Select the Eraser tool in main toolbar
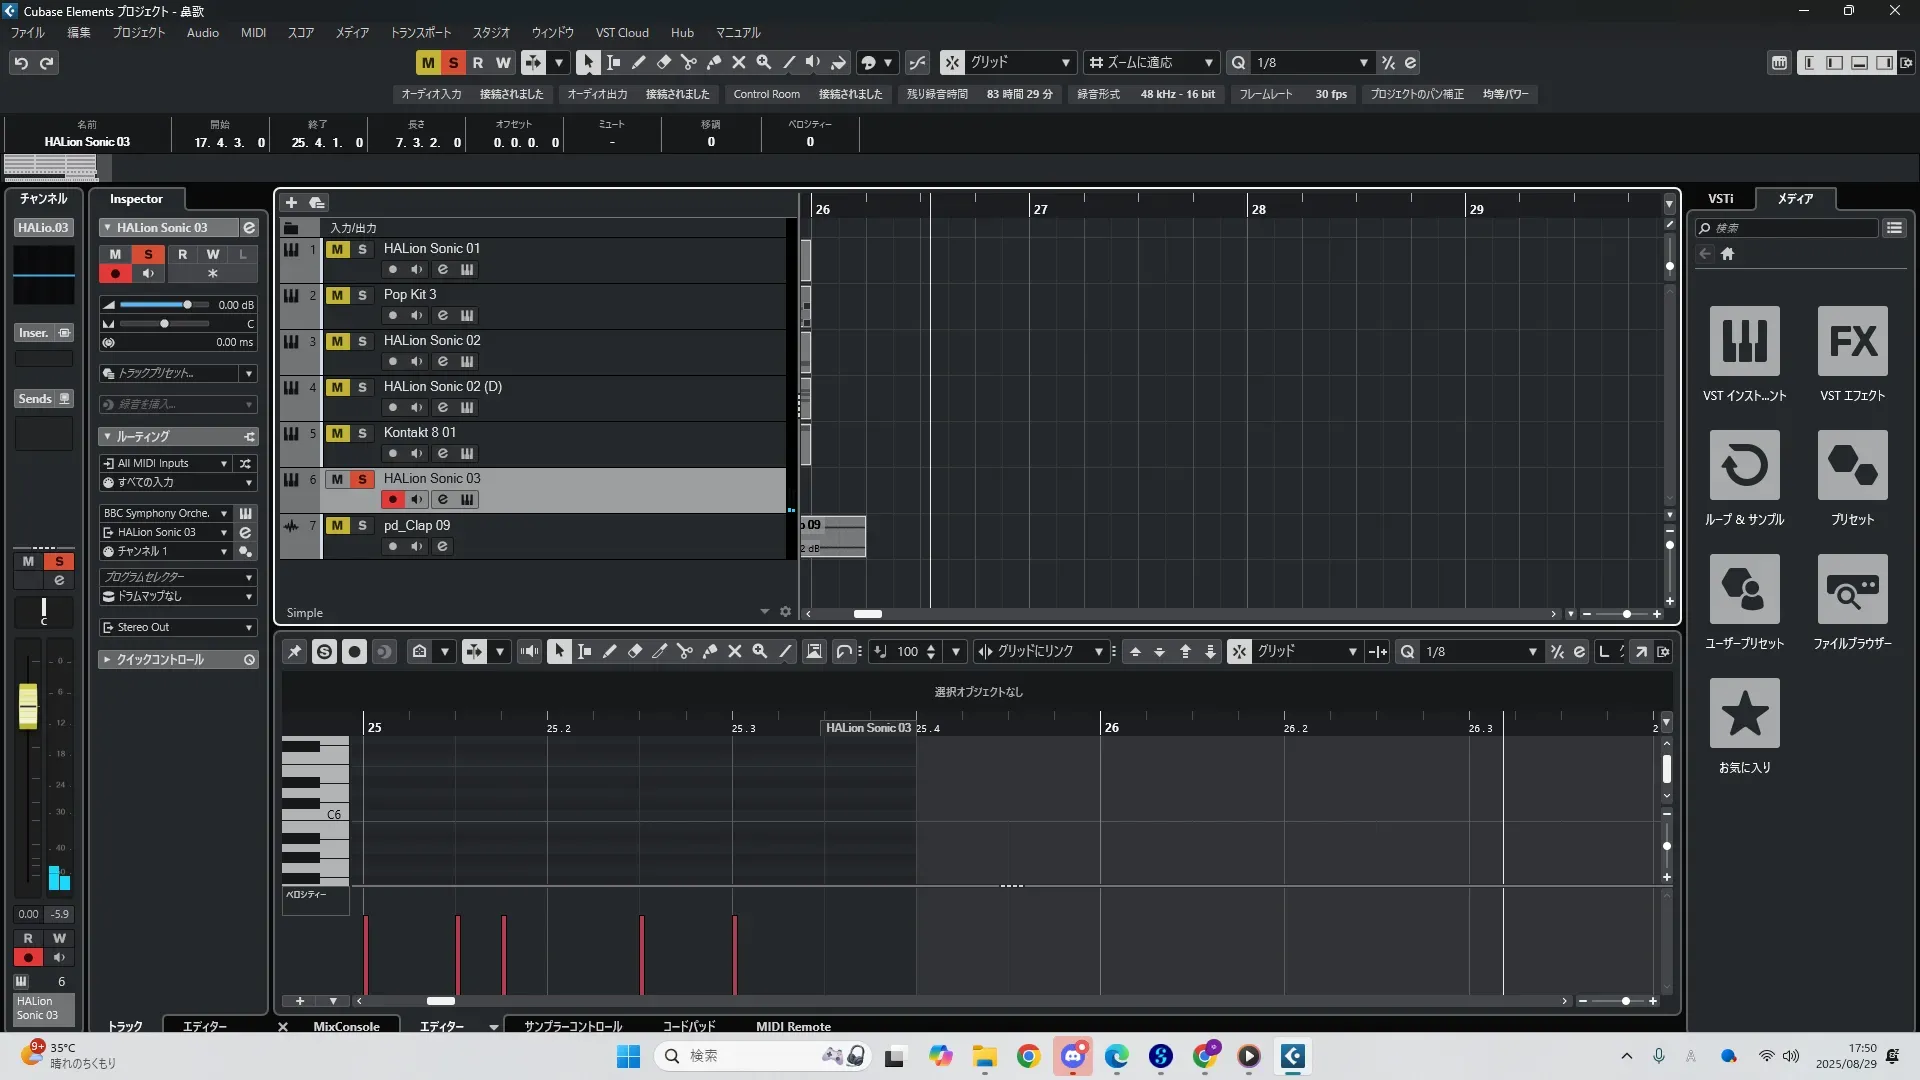 [663, 62]
